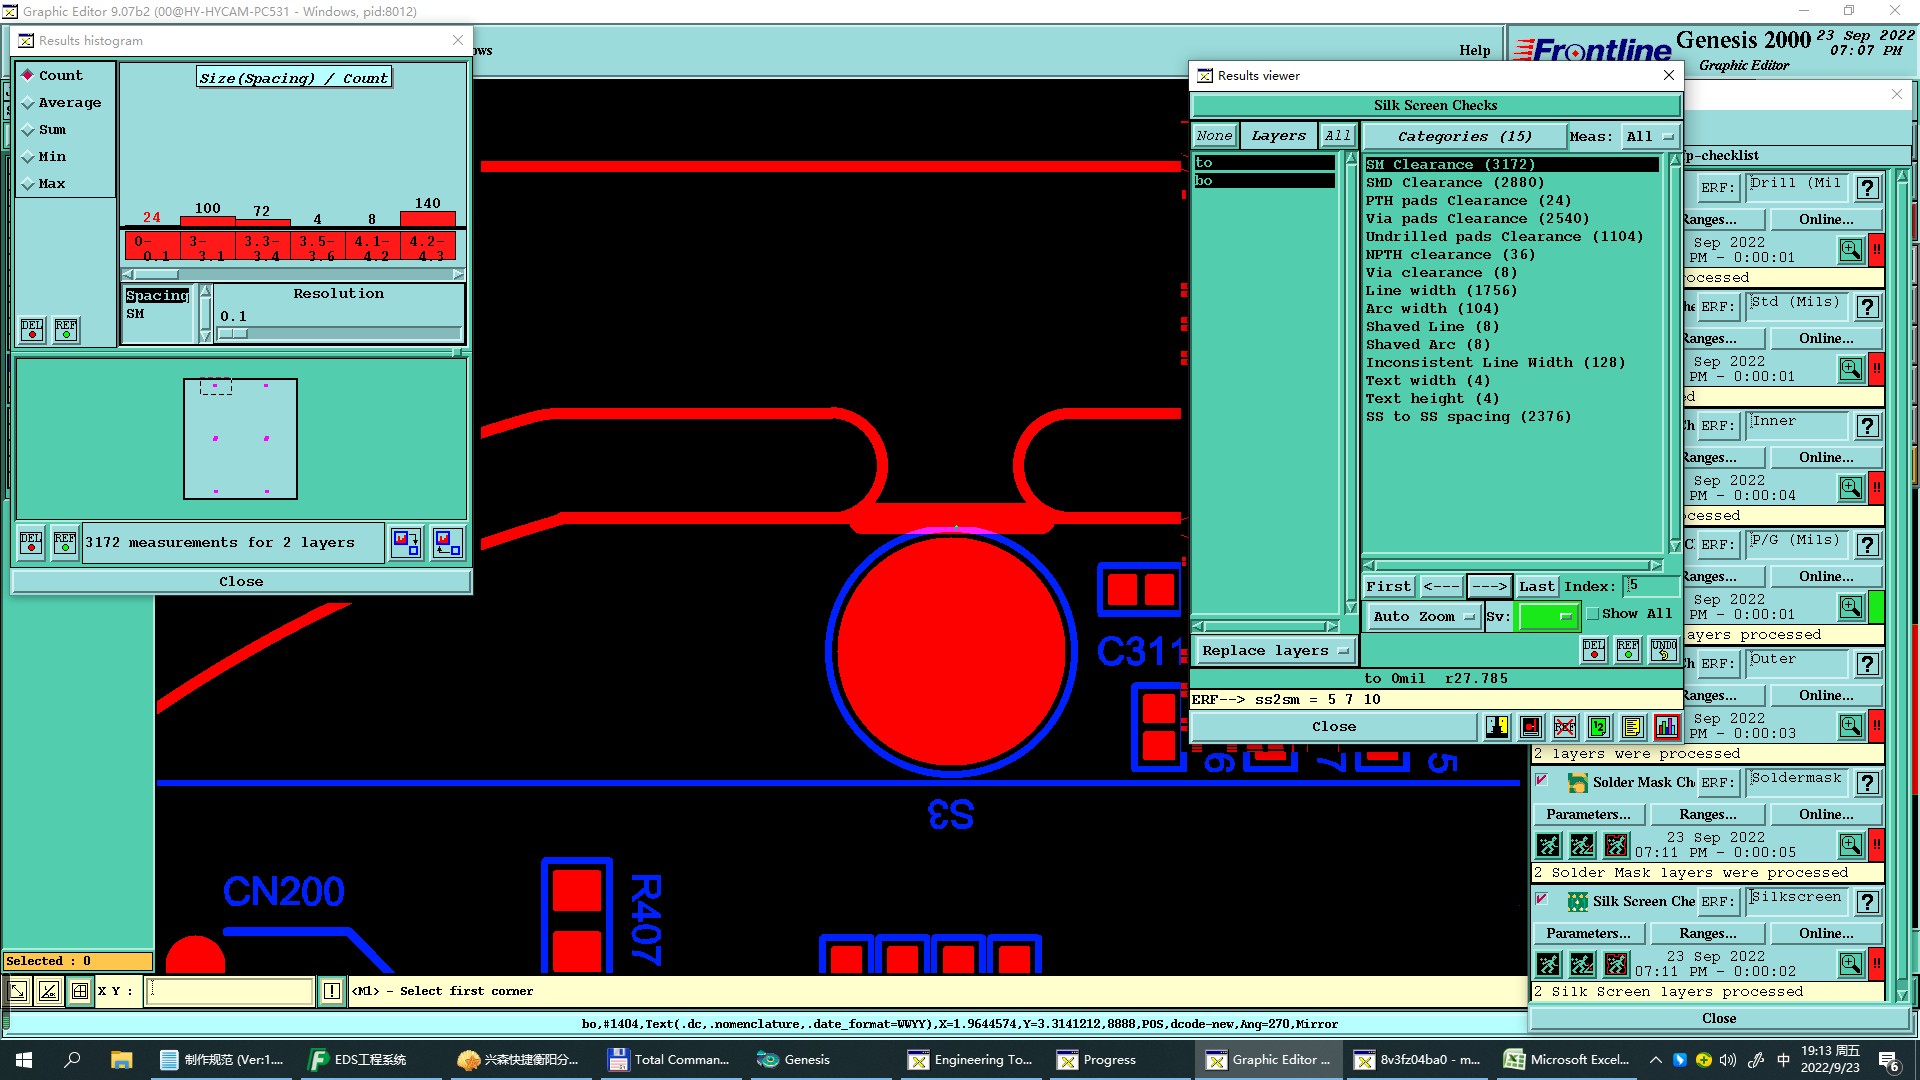The height and width of the screenshot is (1080, 1920).
Task: Open histogram icon in Results viewer toolbar
Action: click(x=1666, y=727)
